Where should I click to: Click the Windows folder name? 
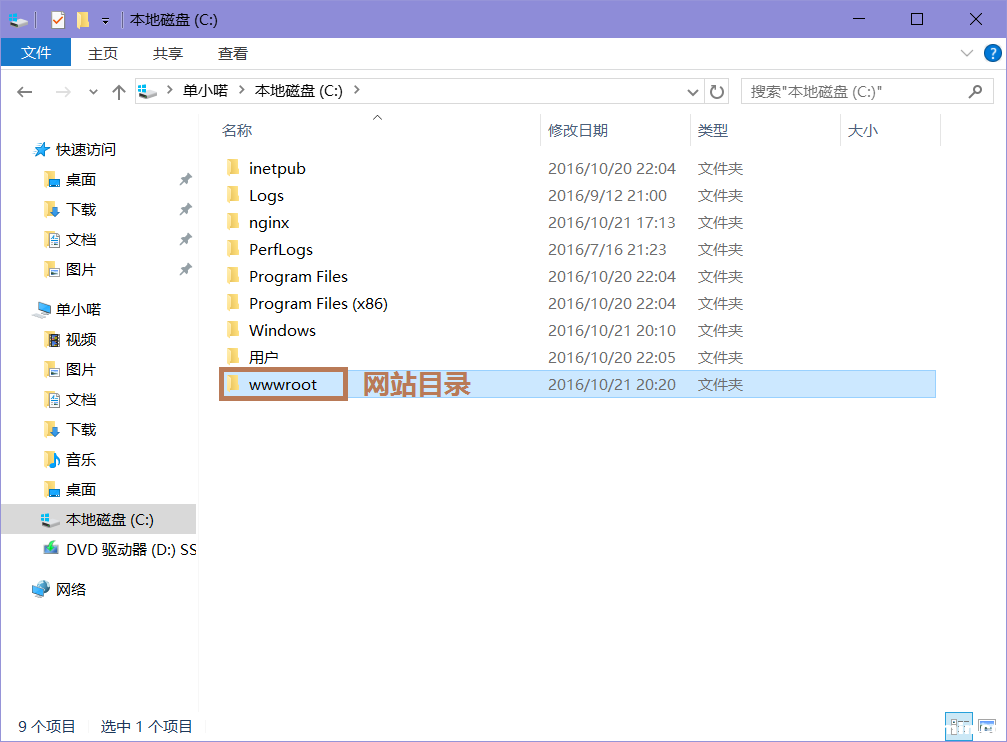pos(283,330)
